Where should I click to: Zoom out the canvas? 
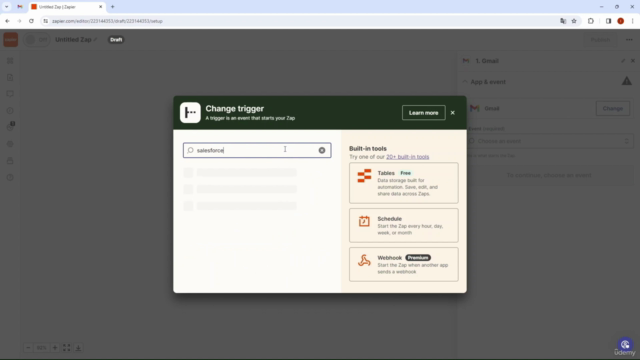click(x=28, y=348)
